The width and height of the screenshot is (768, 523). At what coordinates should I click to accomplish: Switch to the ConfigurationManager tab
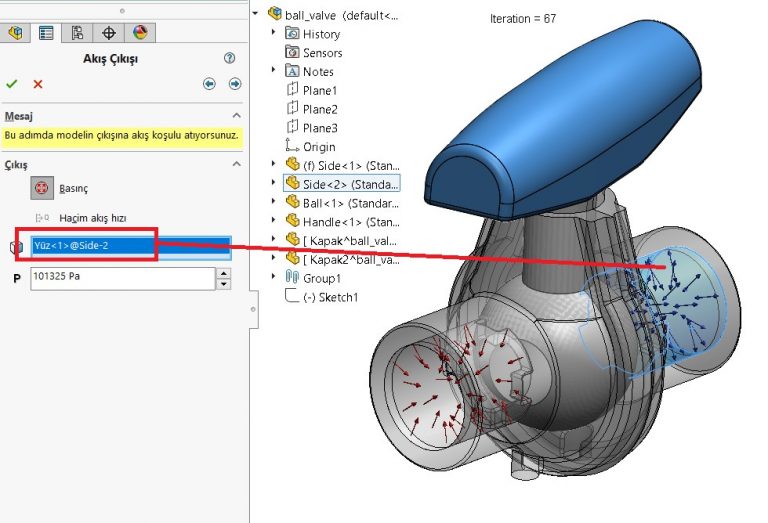(77, 33)
